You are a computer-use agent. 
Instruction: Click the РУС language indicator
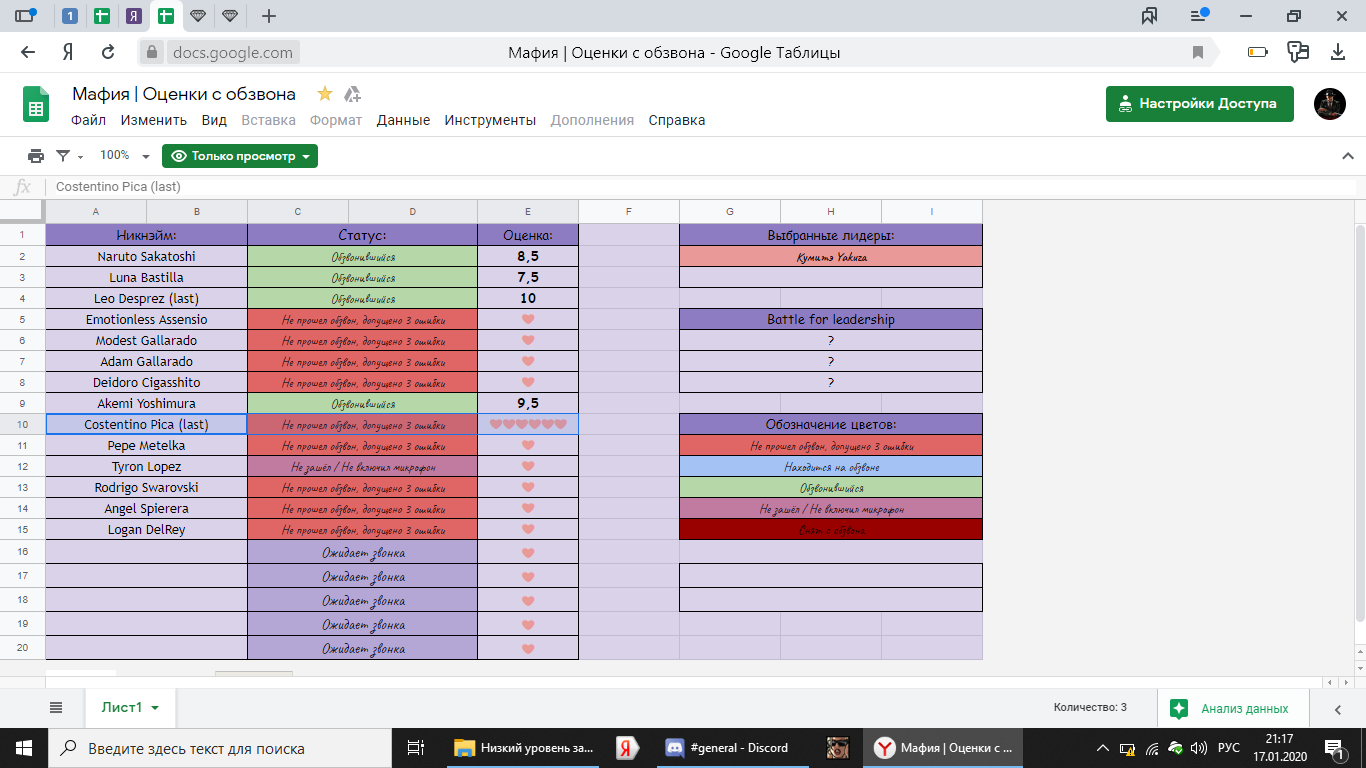[1229, 748]
